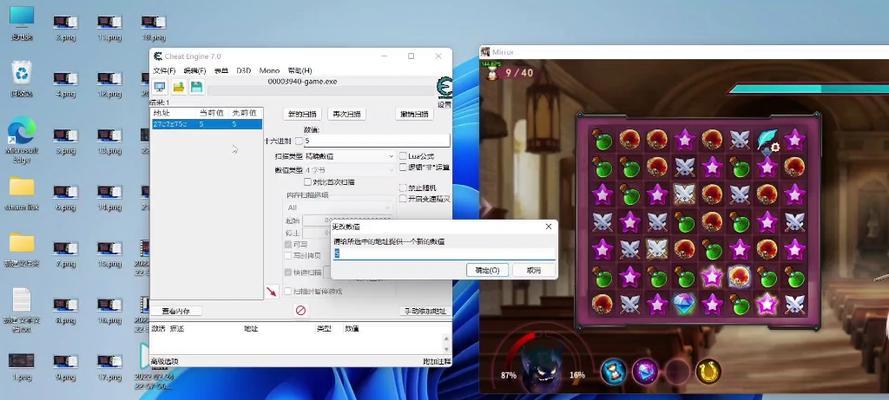Open the 帮助(H) menu

point(300,70)
